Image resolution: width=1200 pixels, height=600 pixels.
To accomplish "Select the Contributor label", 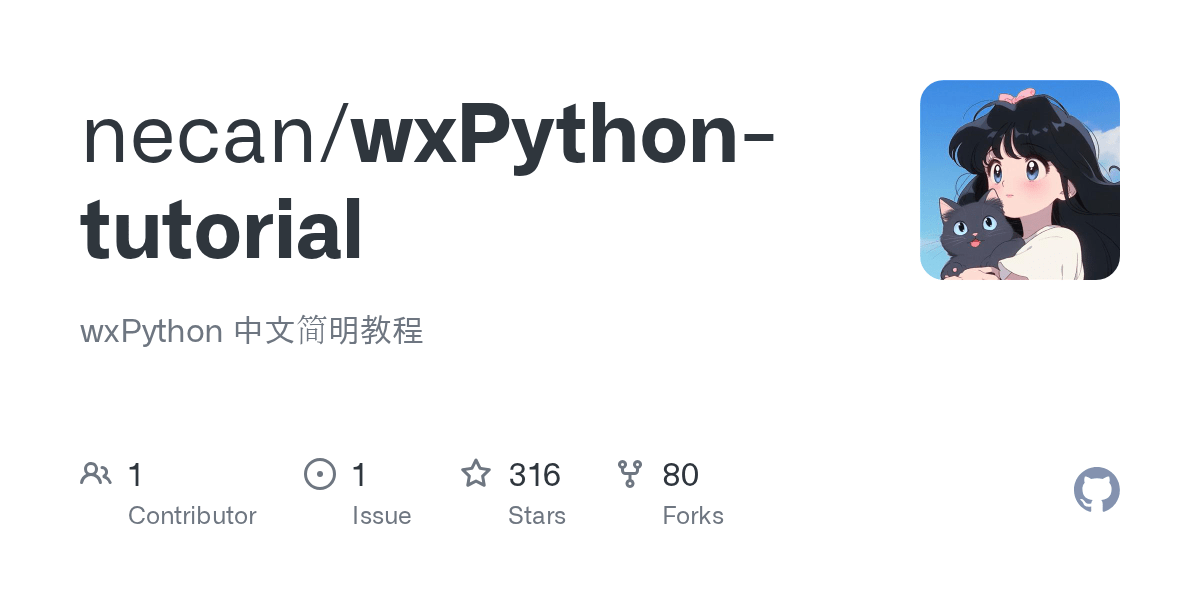I will coord(192,516).
